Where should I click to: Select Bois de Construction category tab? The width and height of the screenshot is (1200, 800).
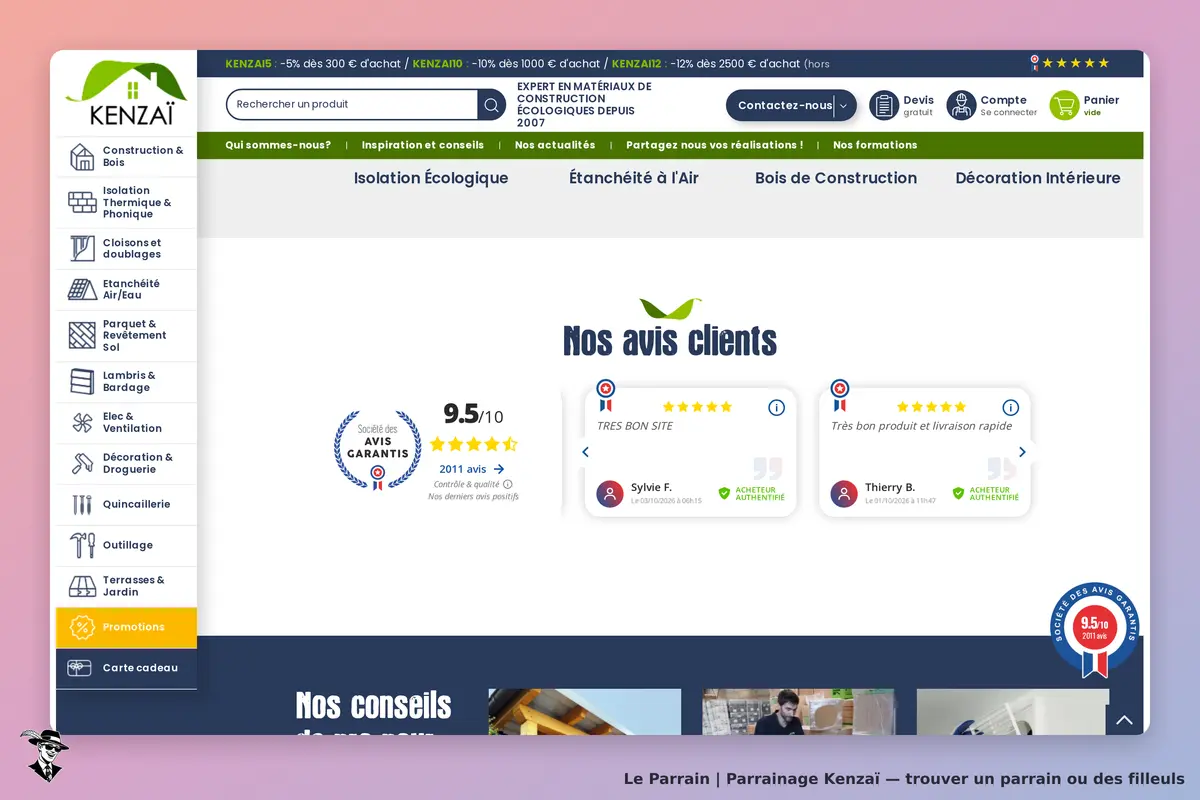[x=836, y=178]
